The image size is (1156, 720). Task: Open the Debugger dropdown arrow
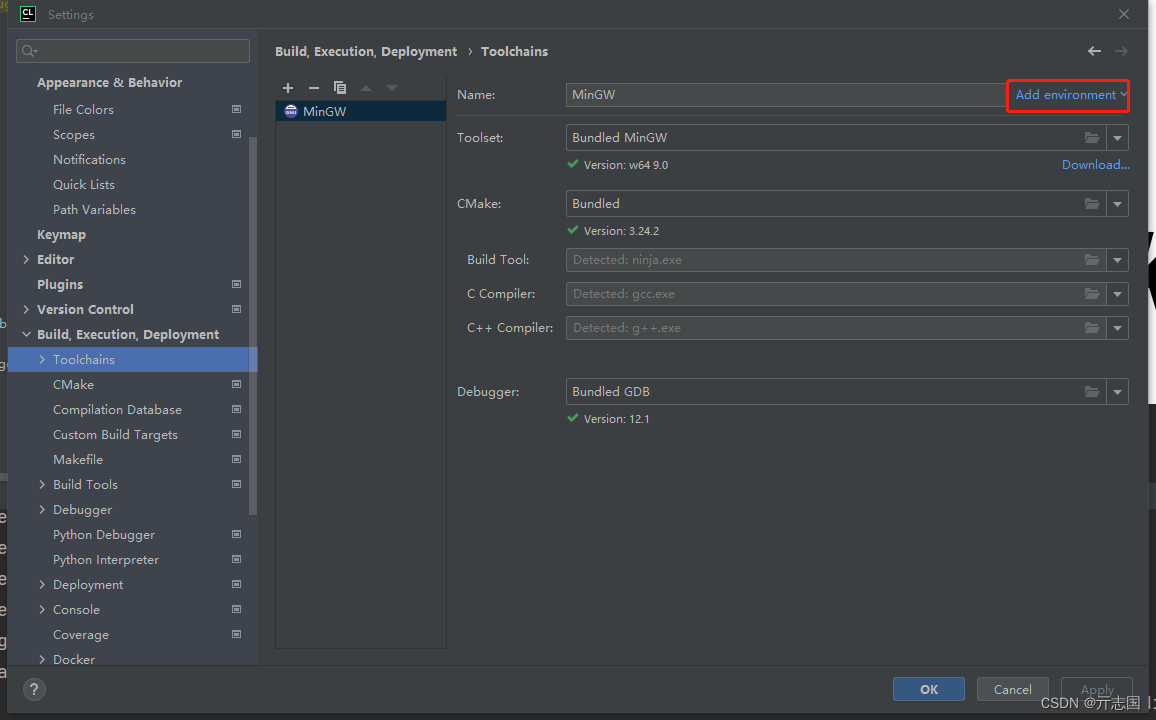[1118, 392]
